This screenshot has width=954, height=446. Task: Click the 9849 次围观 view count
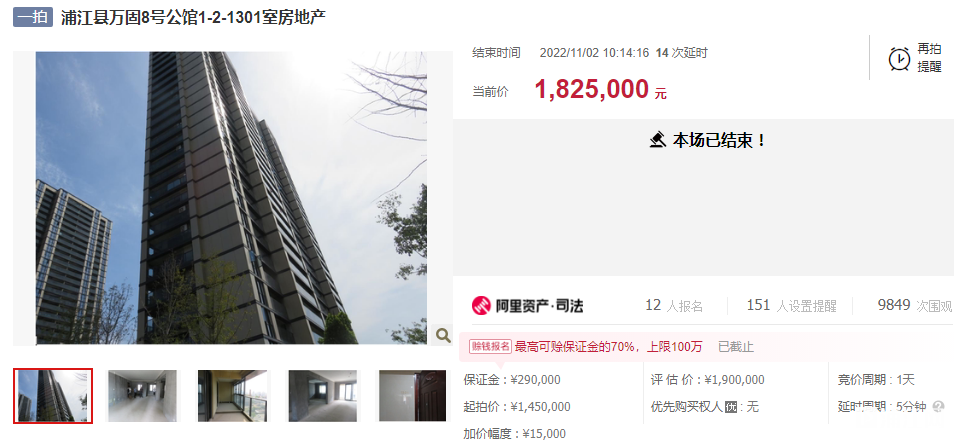tap(915, 305)
